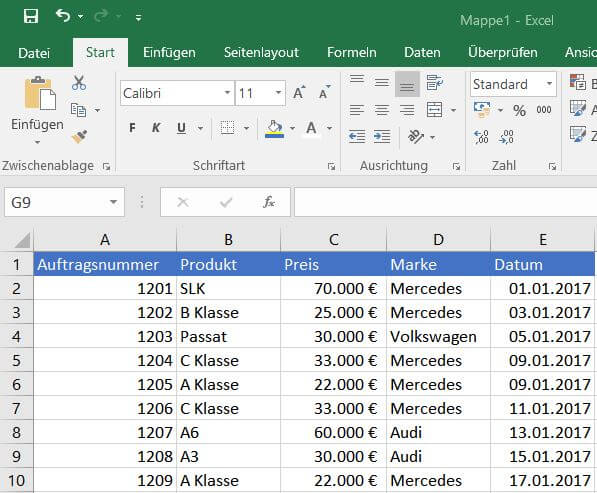Click the Increase Font Size icon
Viewport: 597px width, 493px height.
[299, 93]
